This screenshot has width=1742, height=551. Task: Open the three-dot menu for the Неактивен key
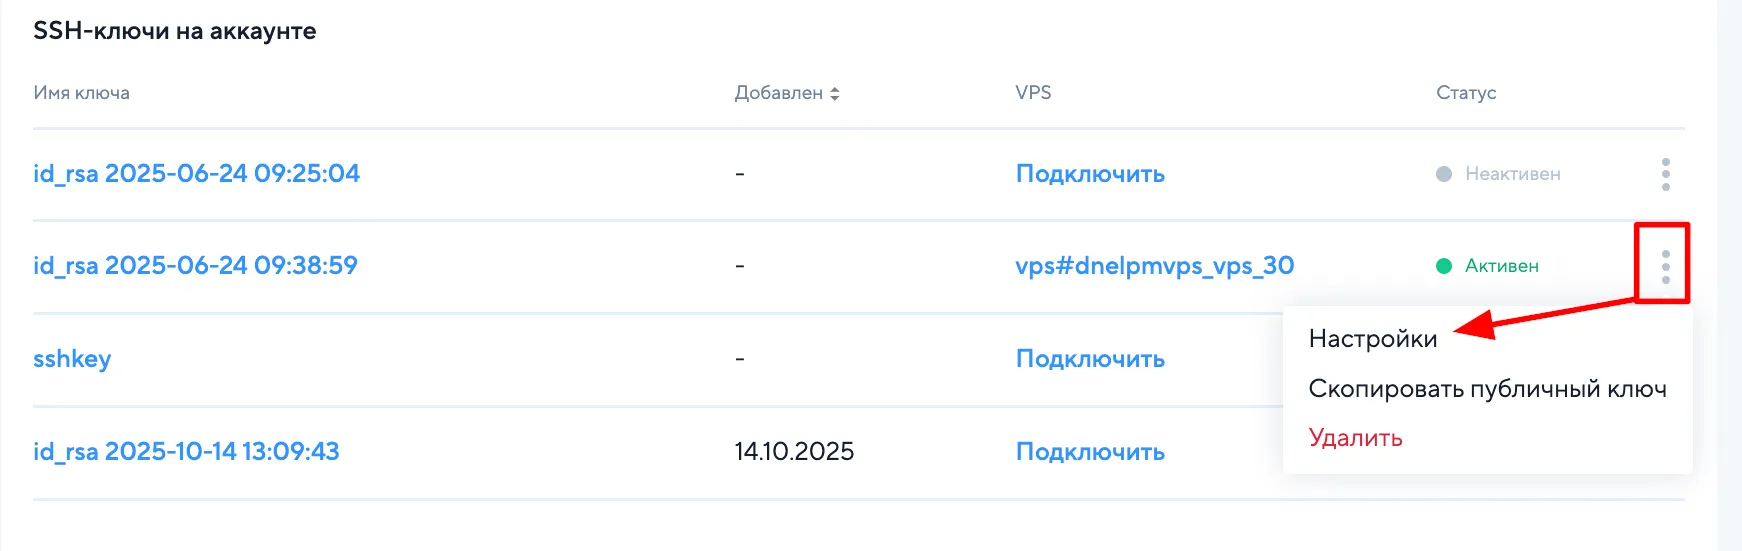[x=1665, y=174]
